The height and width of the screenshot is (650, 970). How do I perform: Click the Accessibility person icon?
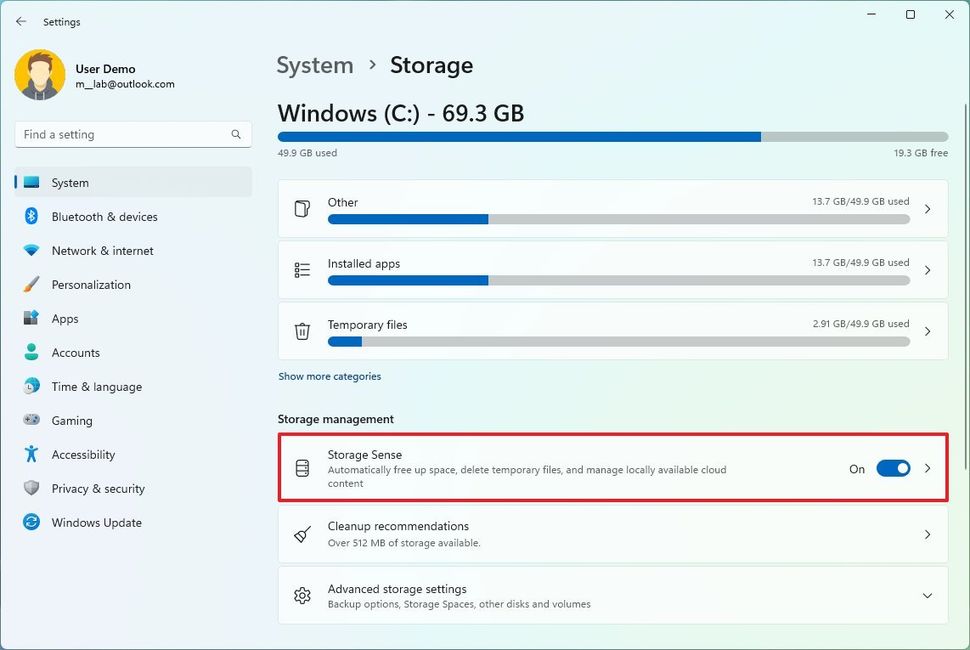point(31,455)
